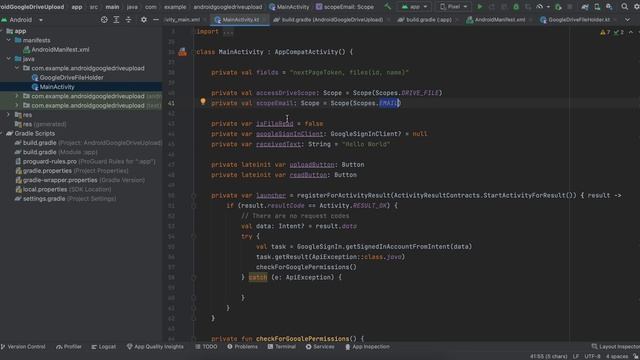Select res (generated) in project tree
640x360 pixels.
(40, 124)
